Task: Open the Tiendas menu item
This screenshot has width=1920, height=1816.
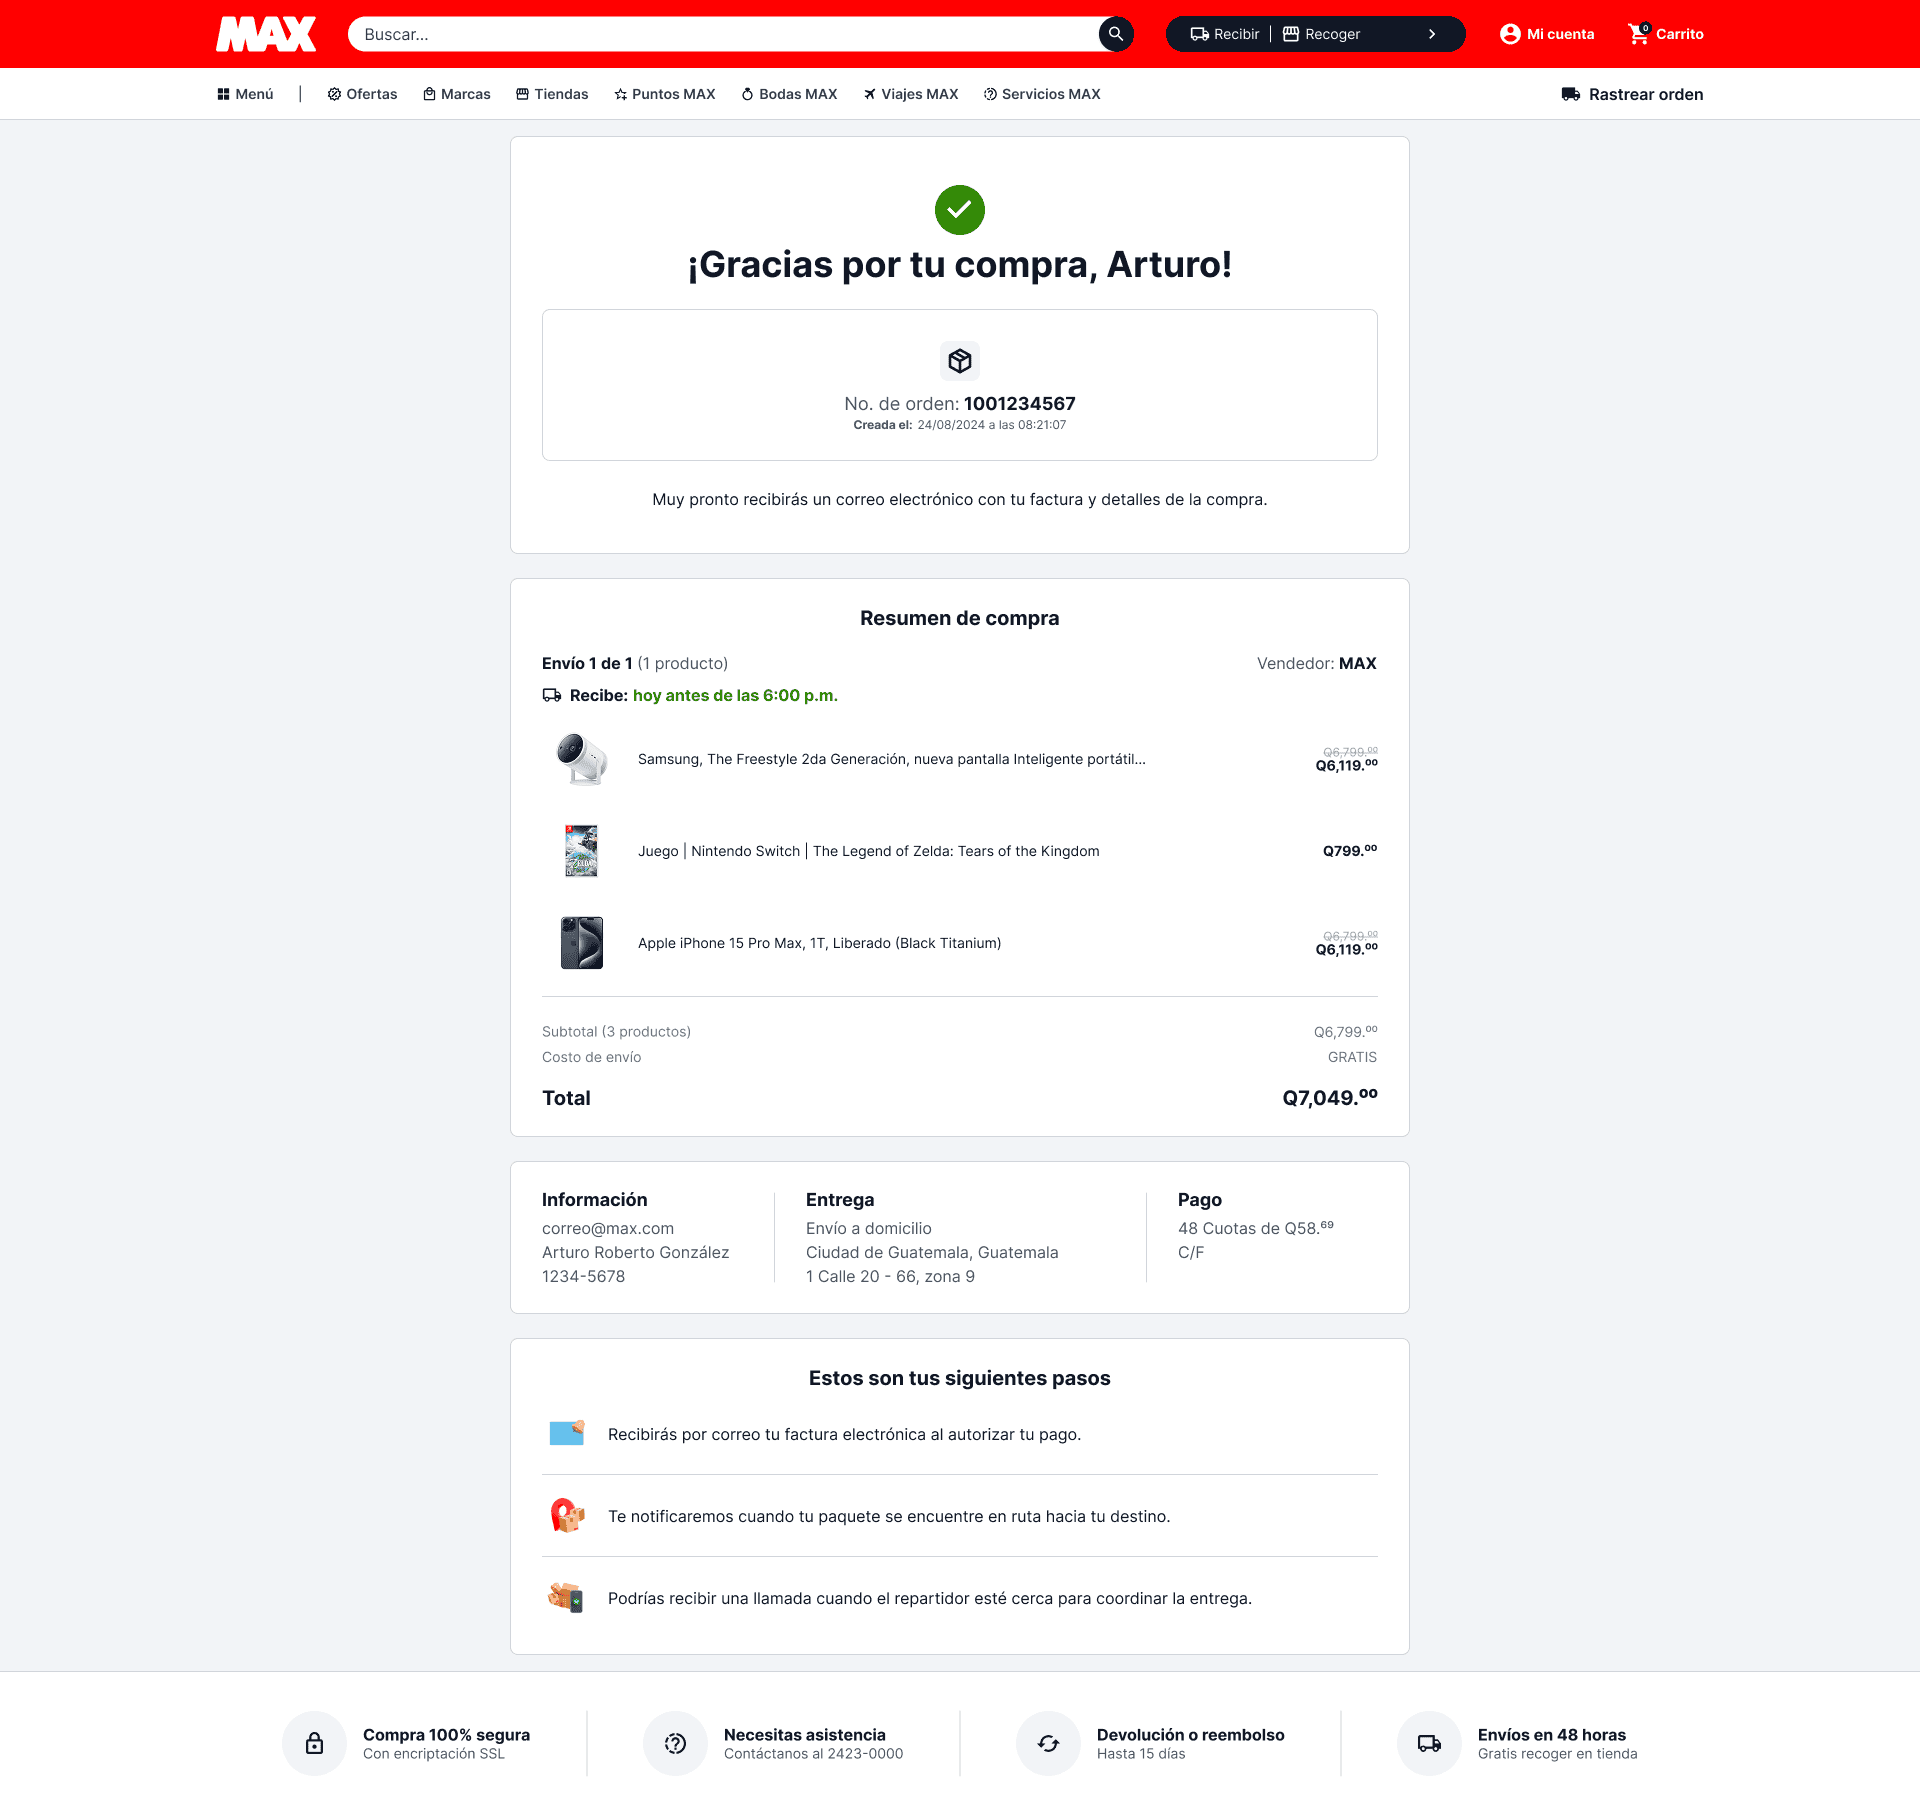Action: click(x=552, y=94)
